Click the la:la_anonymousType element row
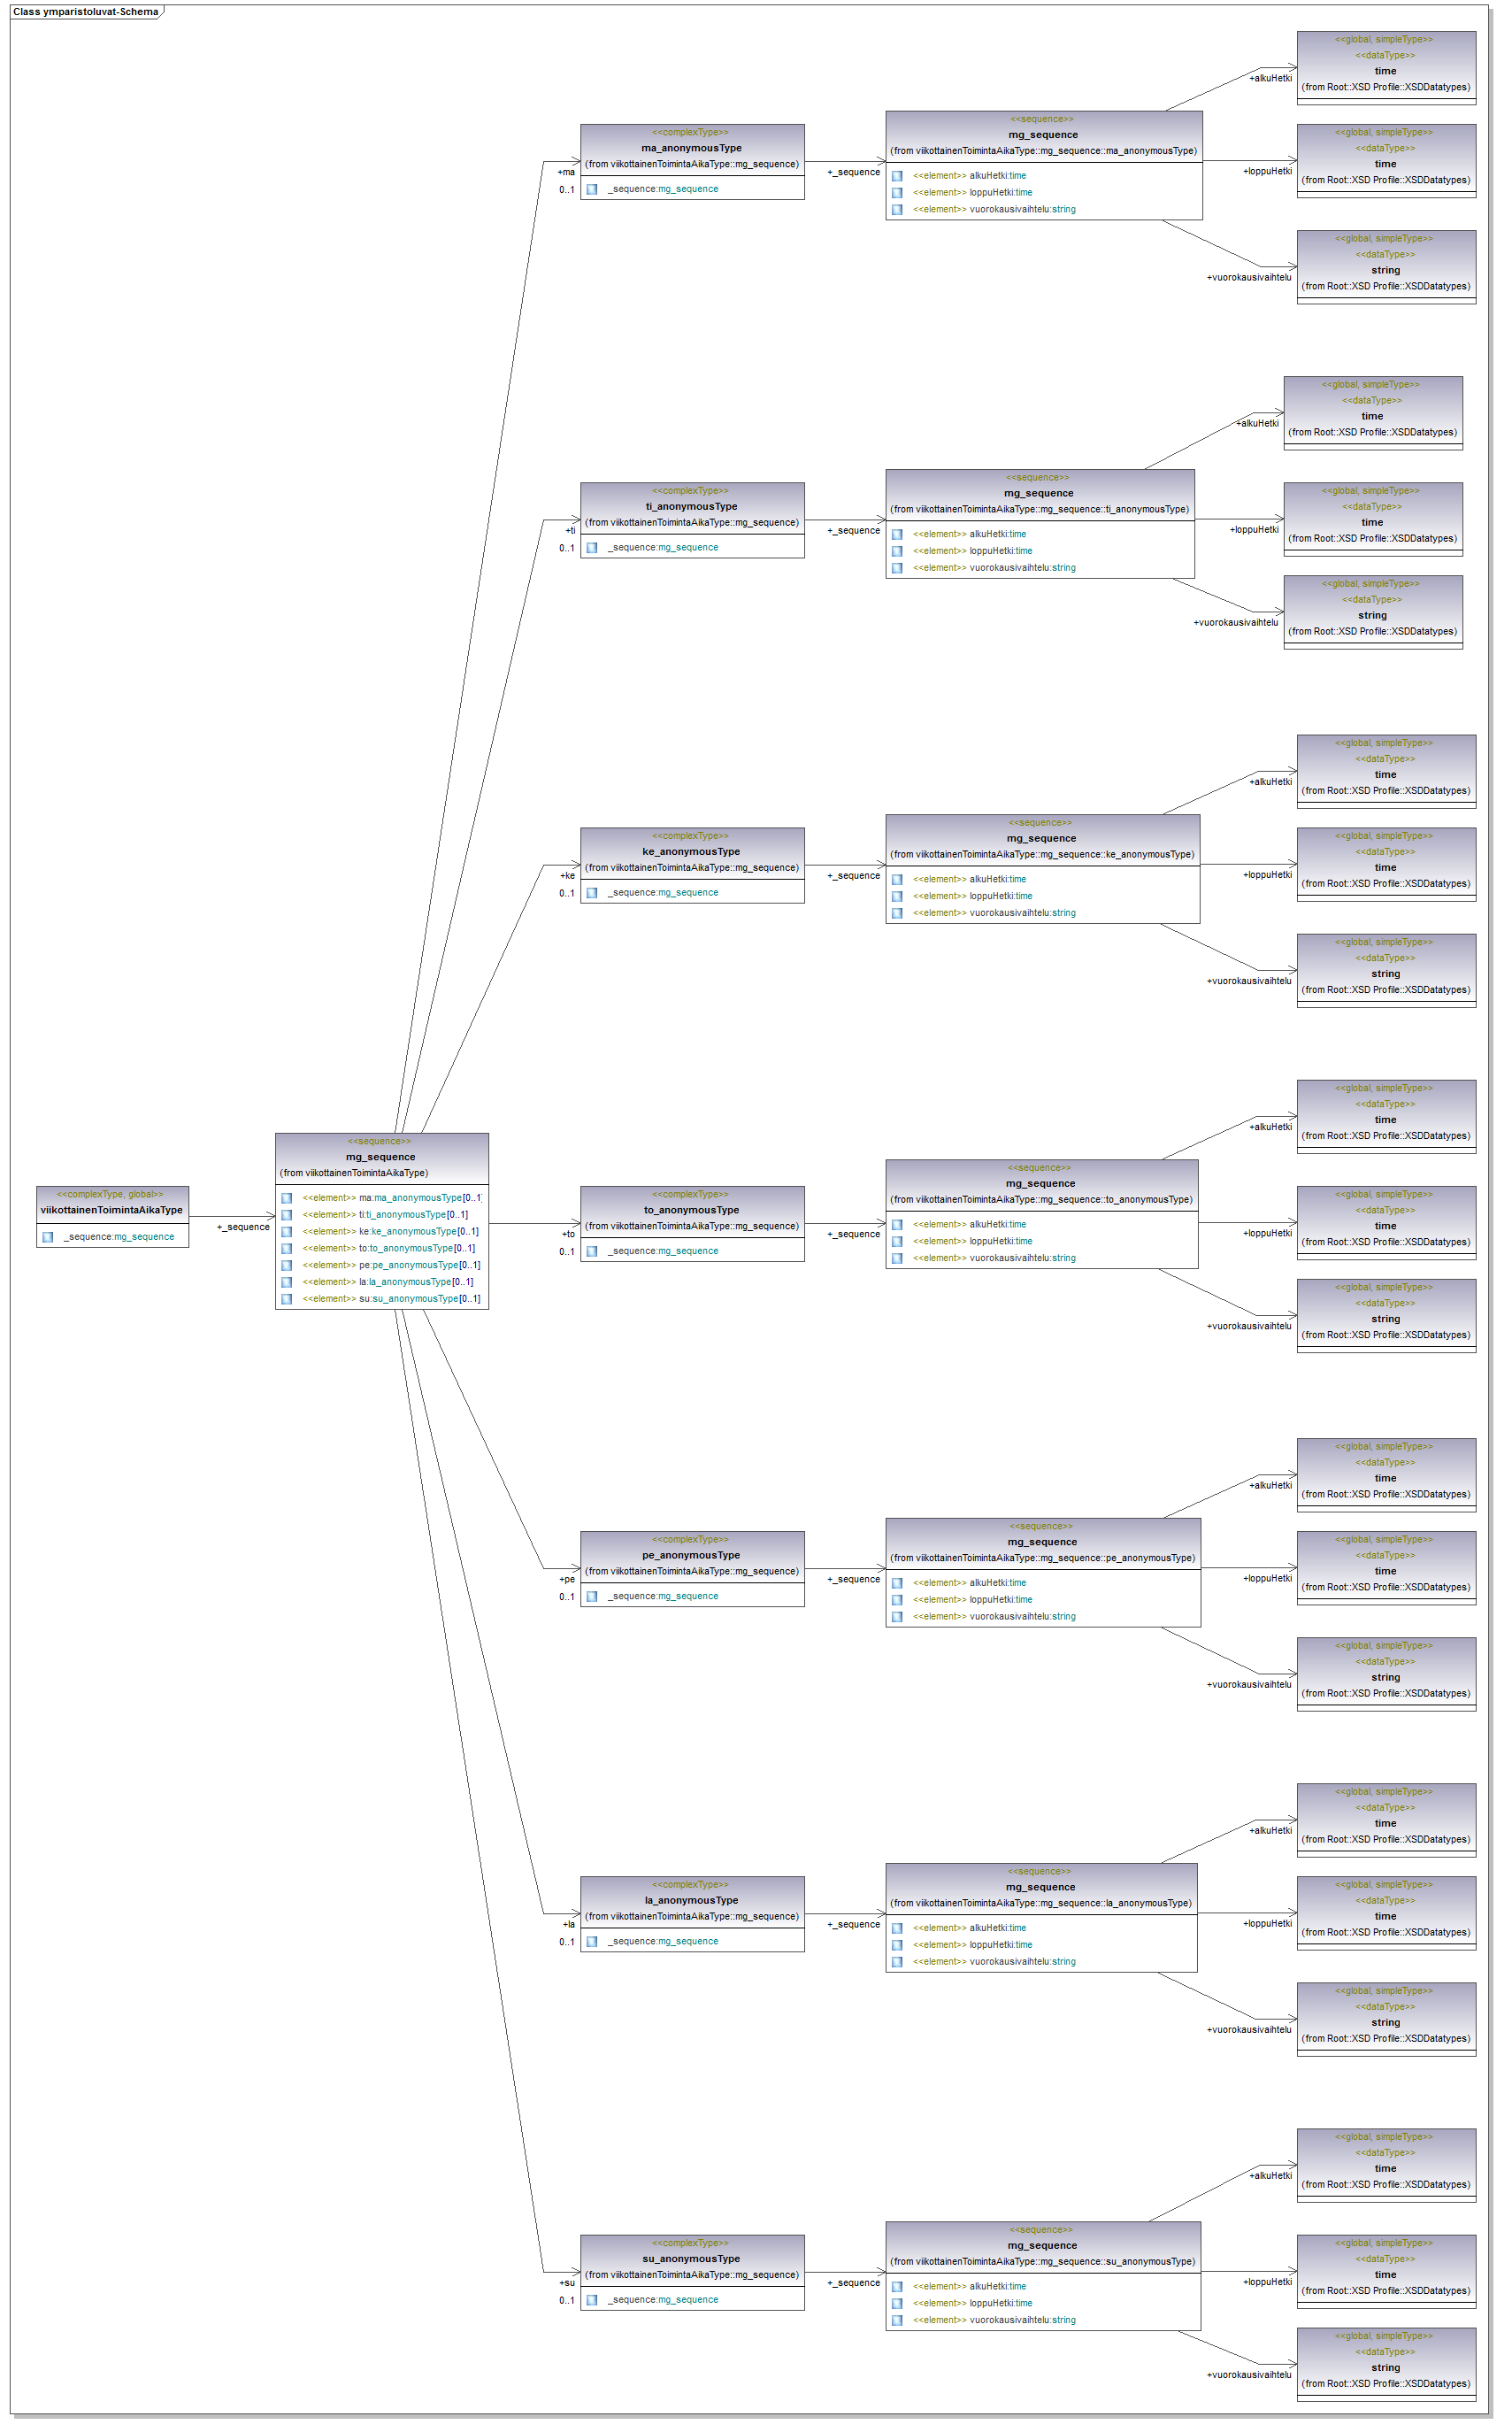1512x2432 pixels. [x=390, y=1282]
